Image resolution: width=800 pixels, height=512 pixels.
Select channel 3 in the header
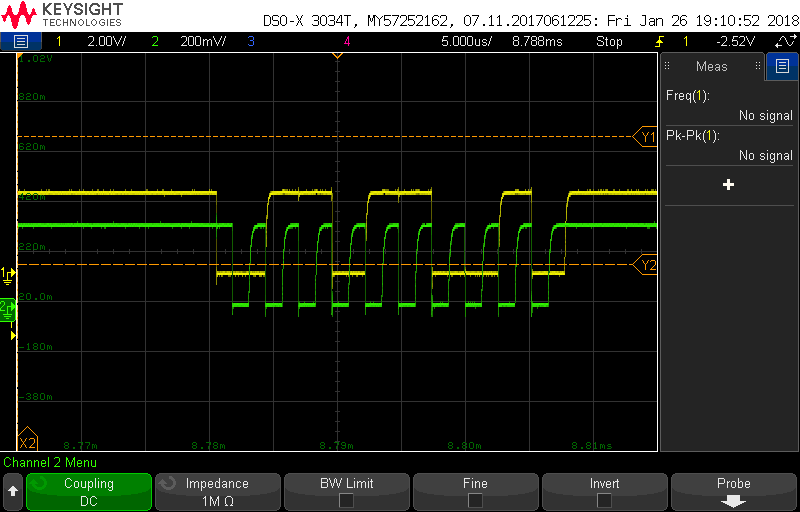251,41
